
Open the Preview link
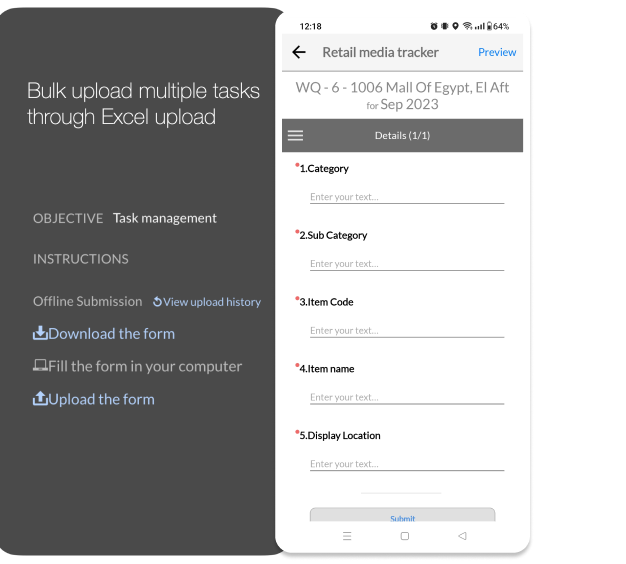click(497, 52)
